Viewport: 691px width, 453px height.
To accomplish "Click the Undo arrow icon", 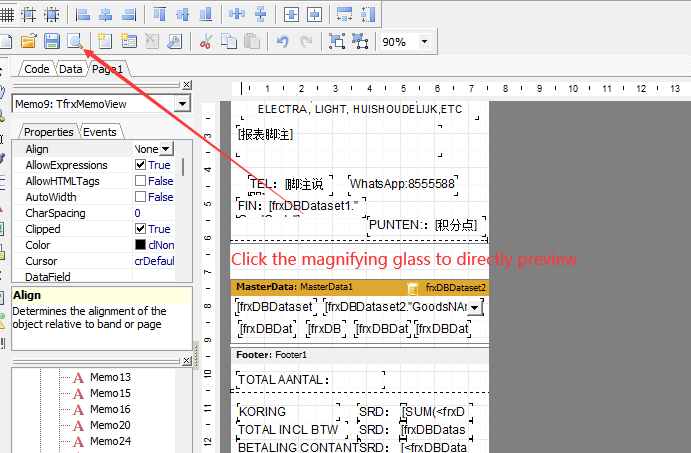I will [x=282, y=41].
